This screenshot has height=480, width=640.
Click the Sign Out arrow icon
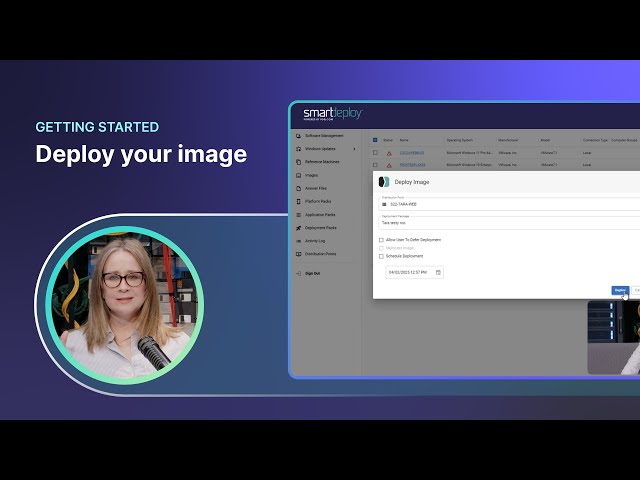coord(298,273)
